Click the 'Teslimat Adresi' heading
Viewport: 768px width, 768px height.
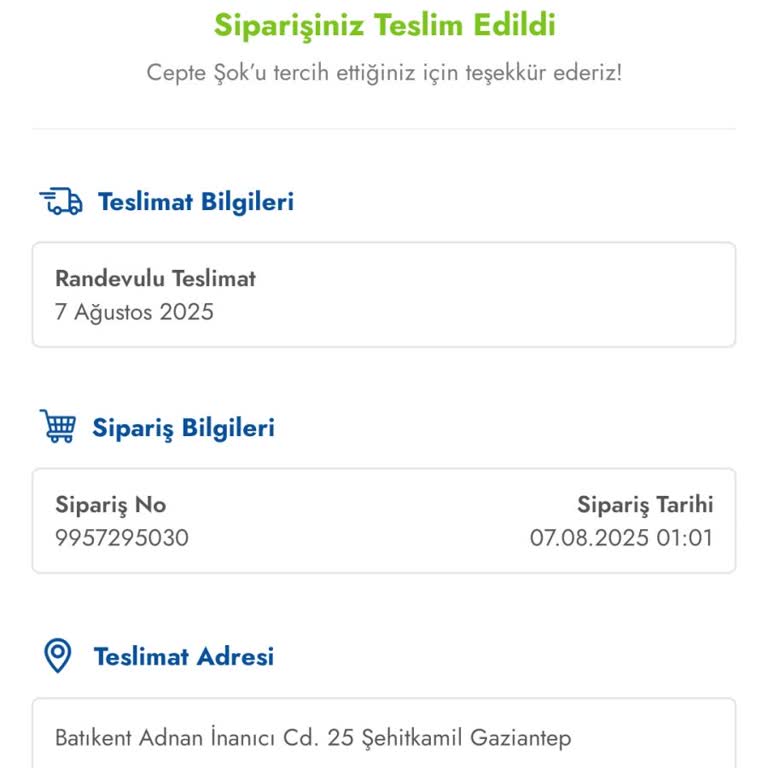tap(183, 656)
